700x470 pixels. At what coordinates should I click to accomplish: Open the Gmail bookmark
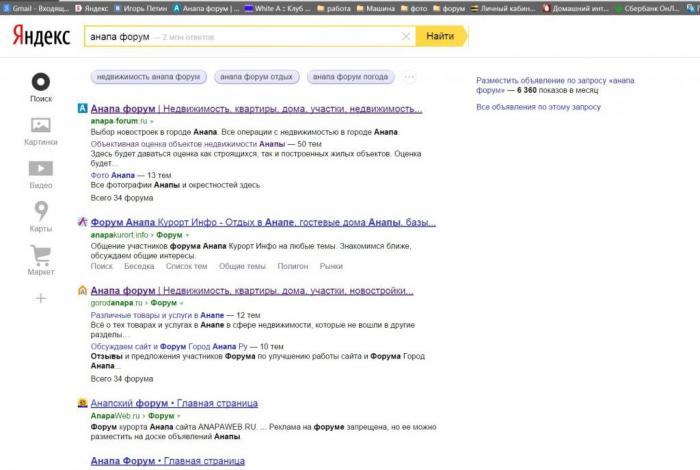pyautogui.click(x=35, y=8)
